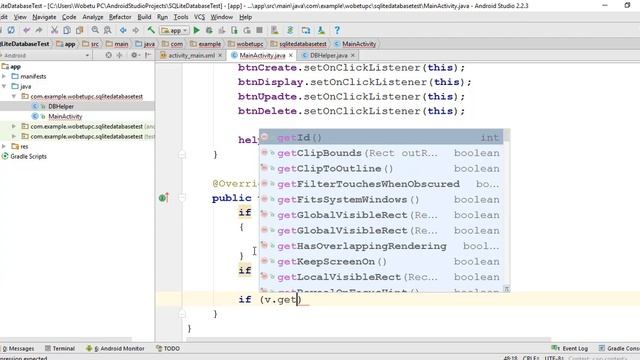
Task: Expand the manifests folder
Action: pyautogui.click(x=4, y=76)
